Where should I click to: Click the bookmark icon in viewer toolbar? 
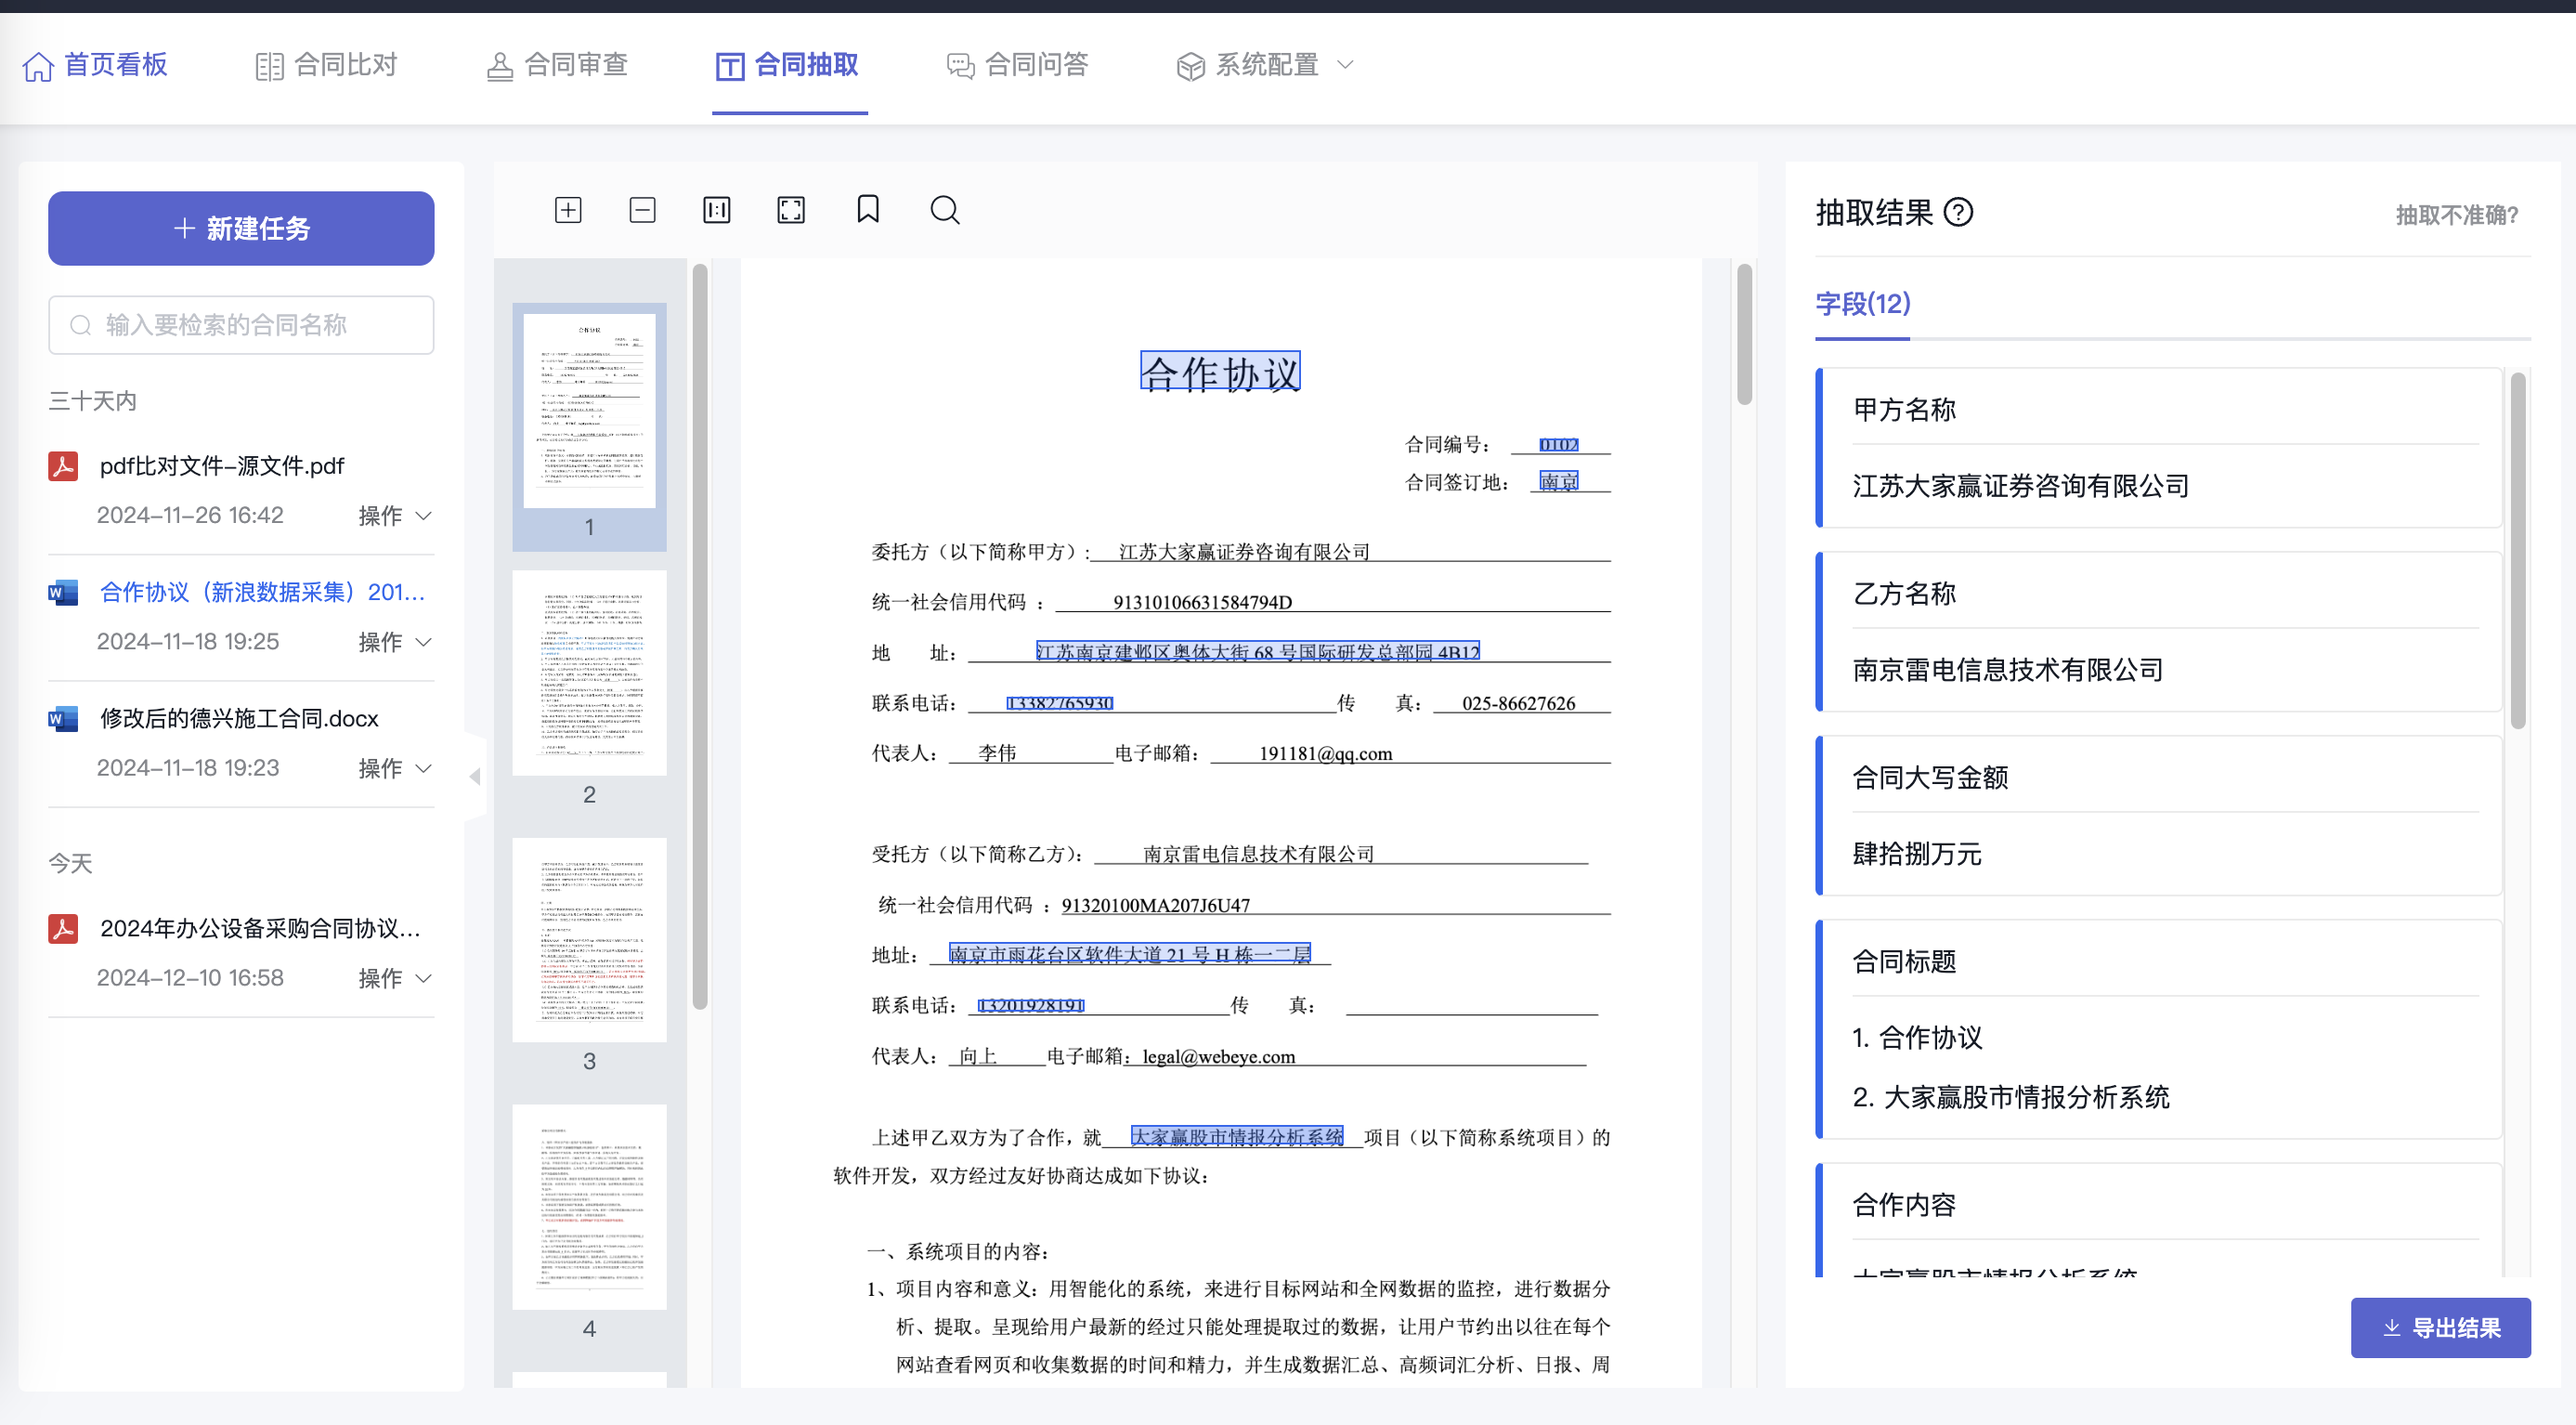click(868, 209)
